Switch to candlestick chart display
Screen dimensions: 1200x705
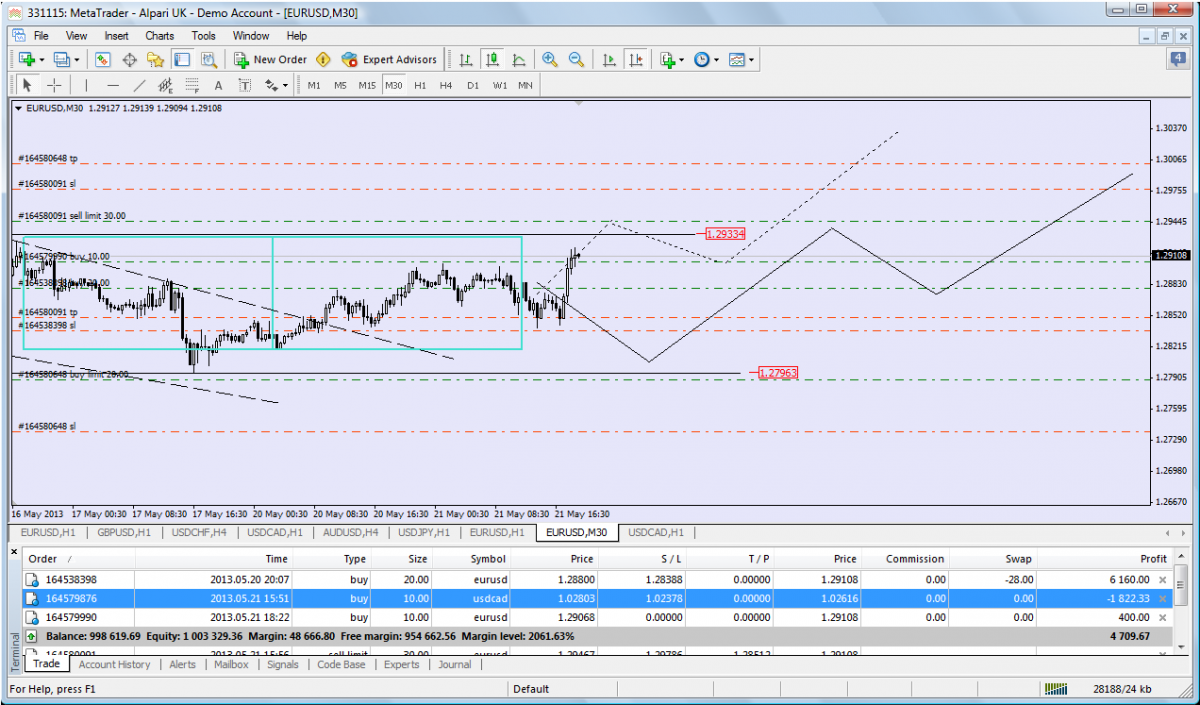[x=492, y=60]
